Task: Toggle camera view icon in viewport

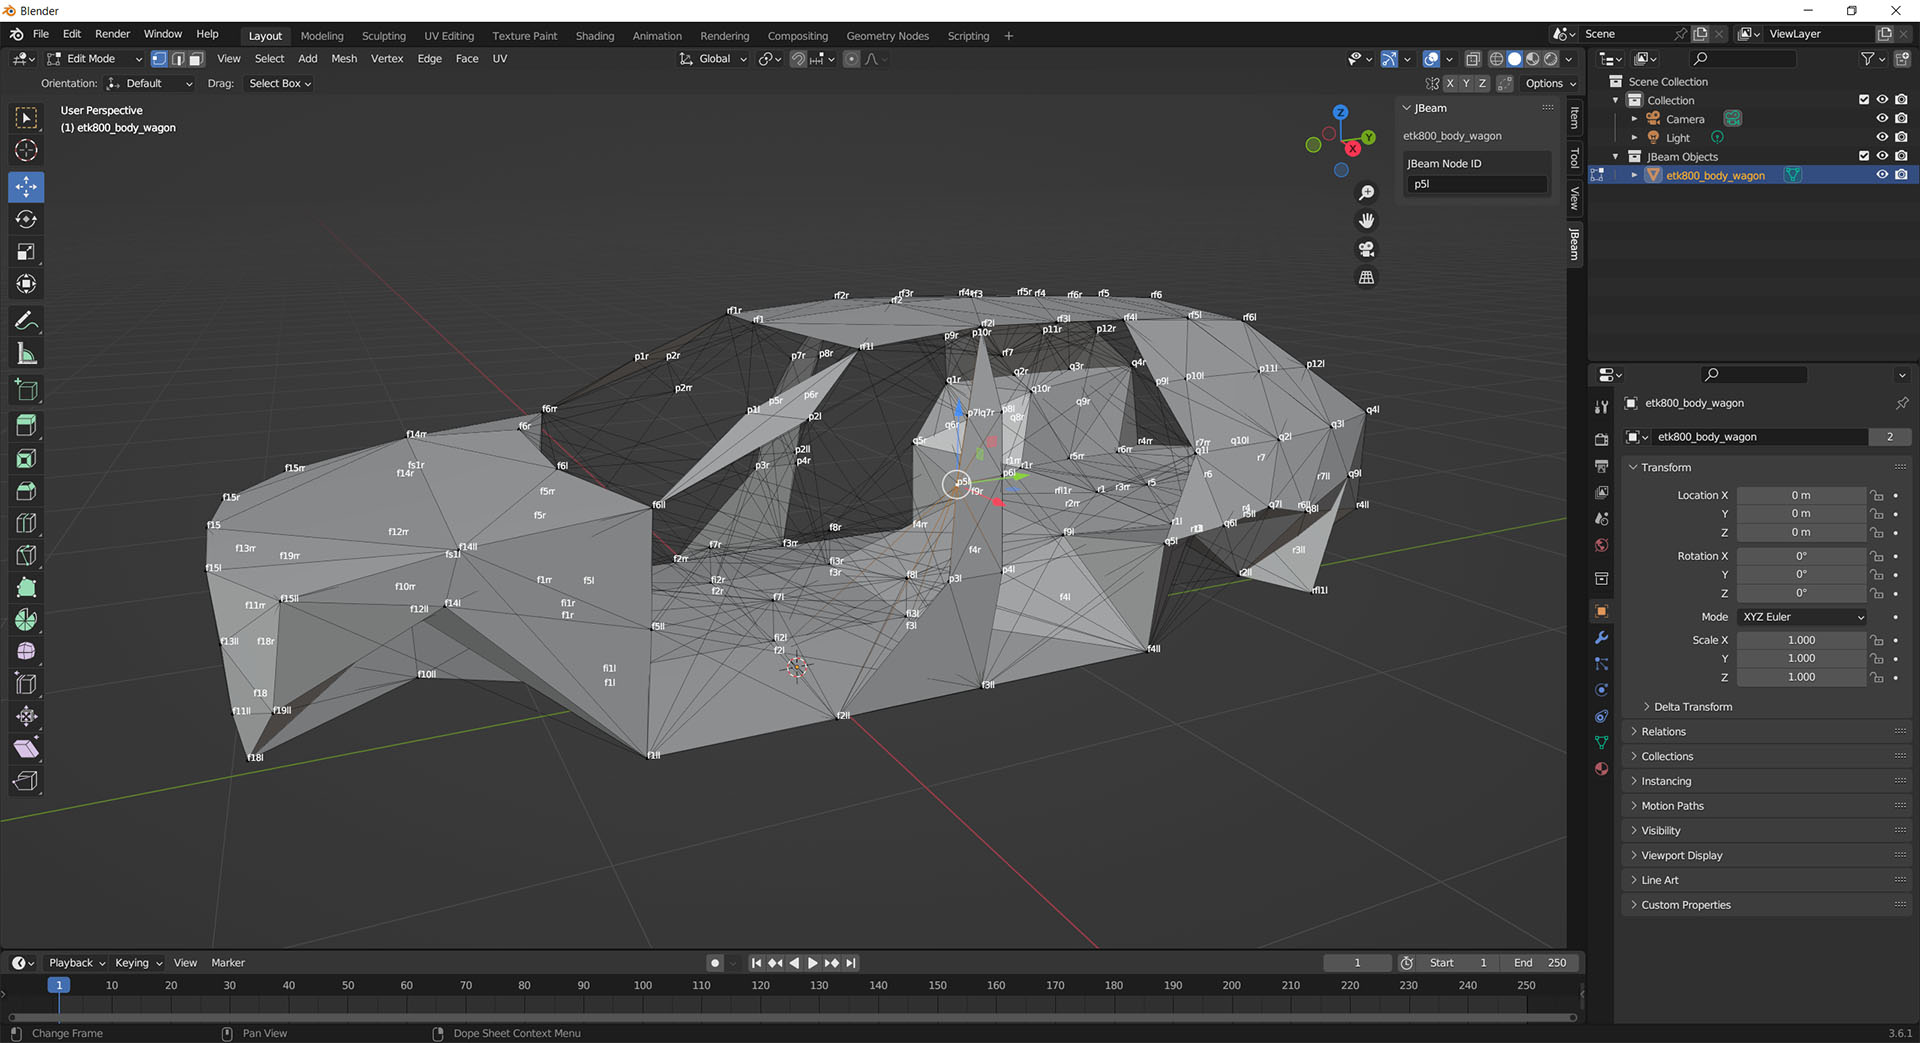Action: click(x=1366, y=249)
